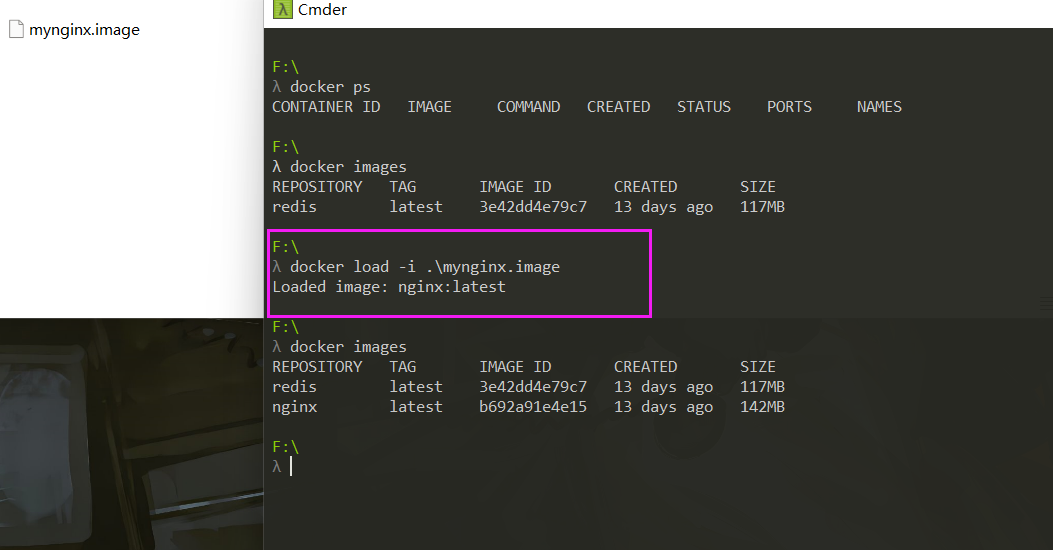Click the active prompt cursor line
This screenshot has height=550, width=1053.
(283, 467)
